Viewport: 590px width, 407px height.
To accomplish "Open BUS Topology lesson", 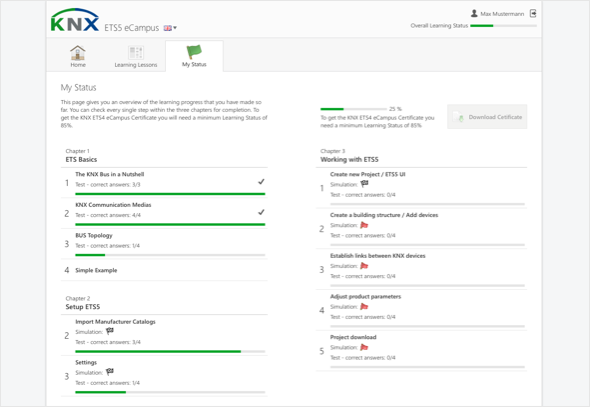I will click(x=94, y=235).
